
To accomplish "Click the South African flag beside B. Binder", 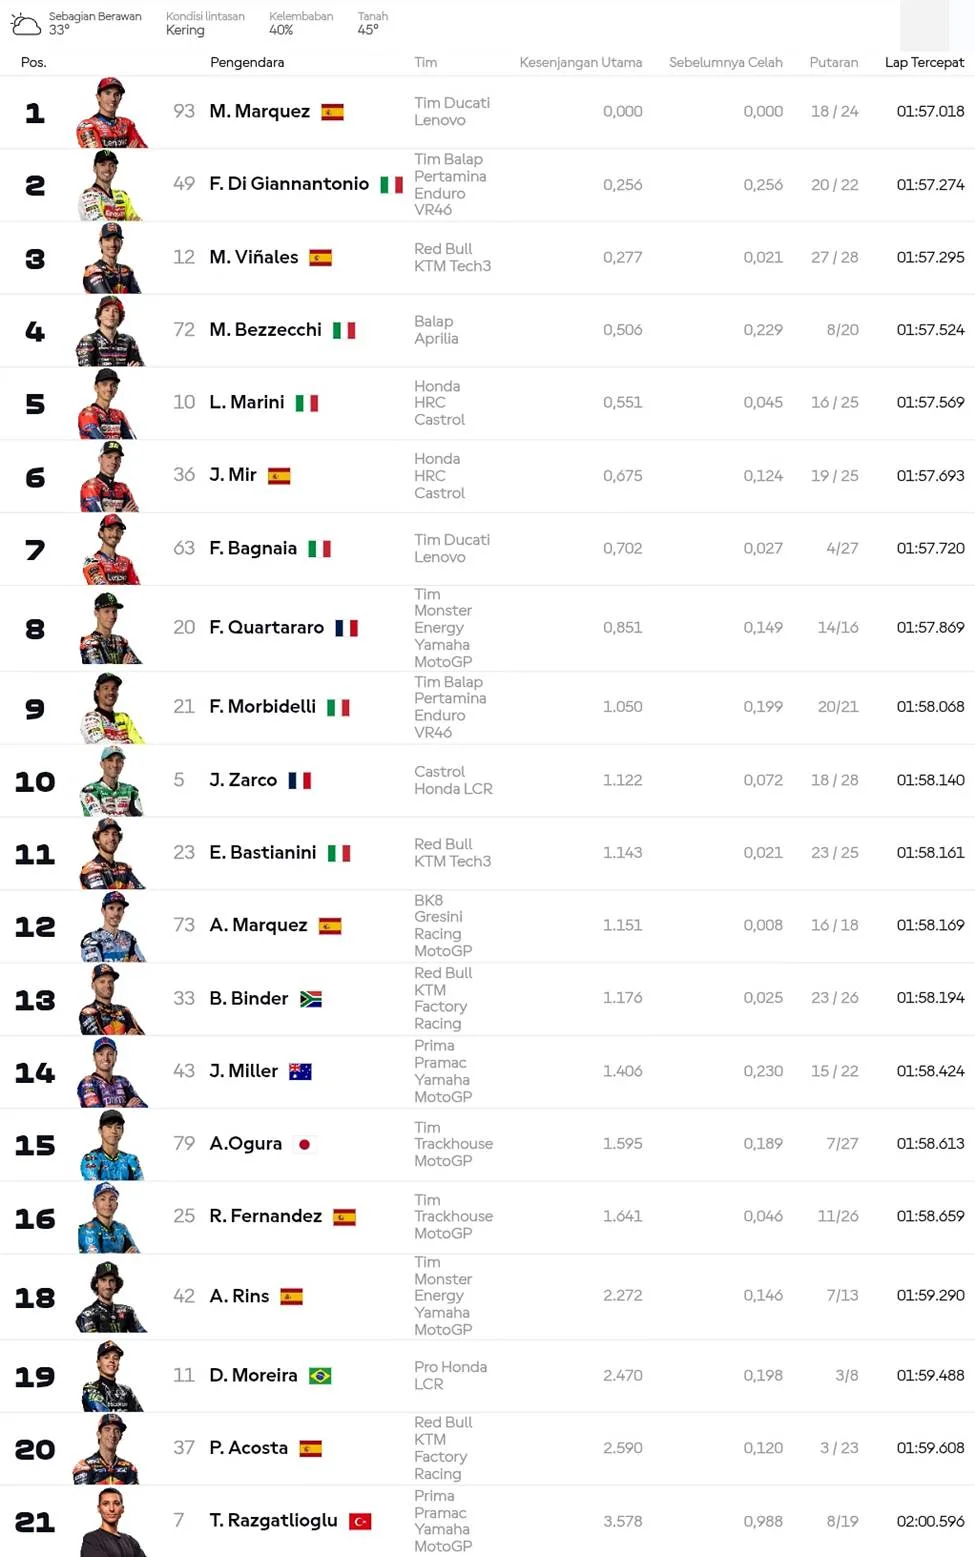I will 311,999.
